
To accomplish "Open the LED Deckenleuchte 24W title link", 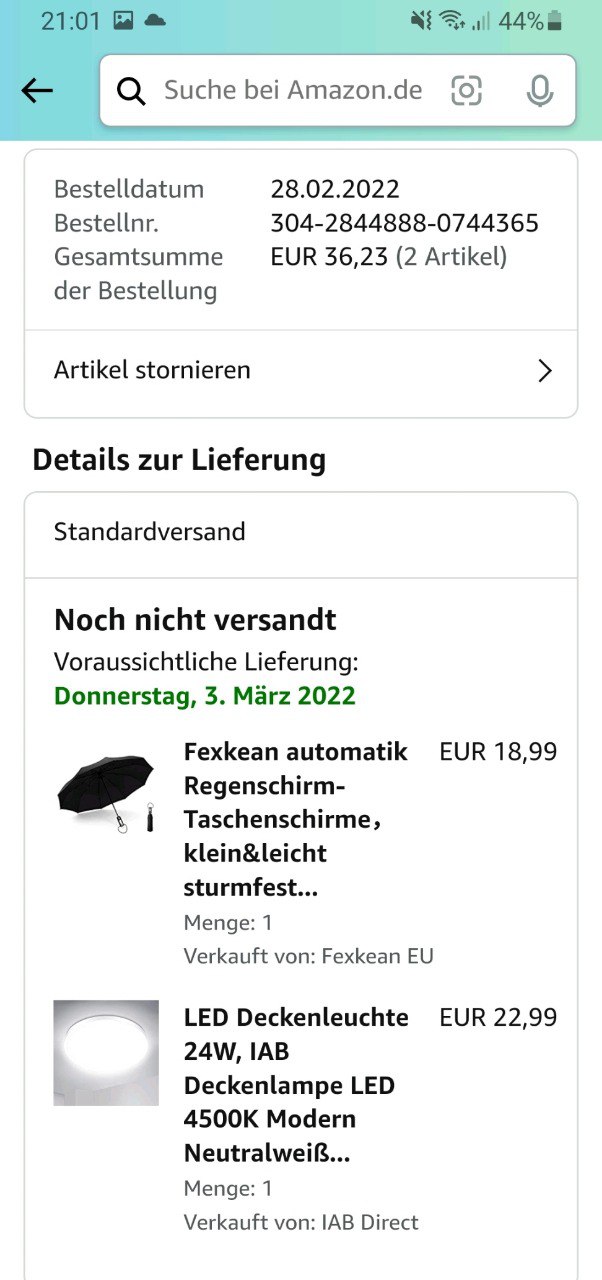I will click(296, 1085).
